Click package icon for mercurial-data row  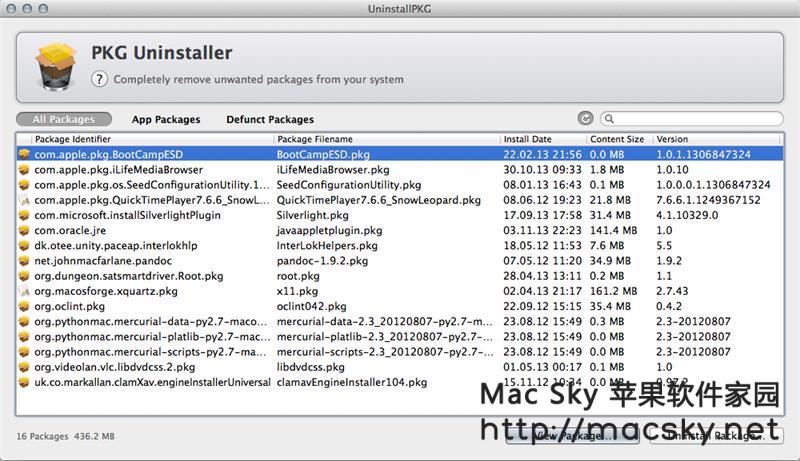(24, 321)
